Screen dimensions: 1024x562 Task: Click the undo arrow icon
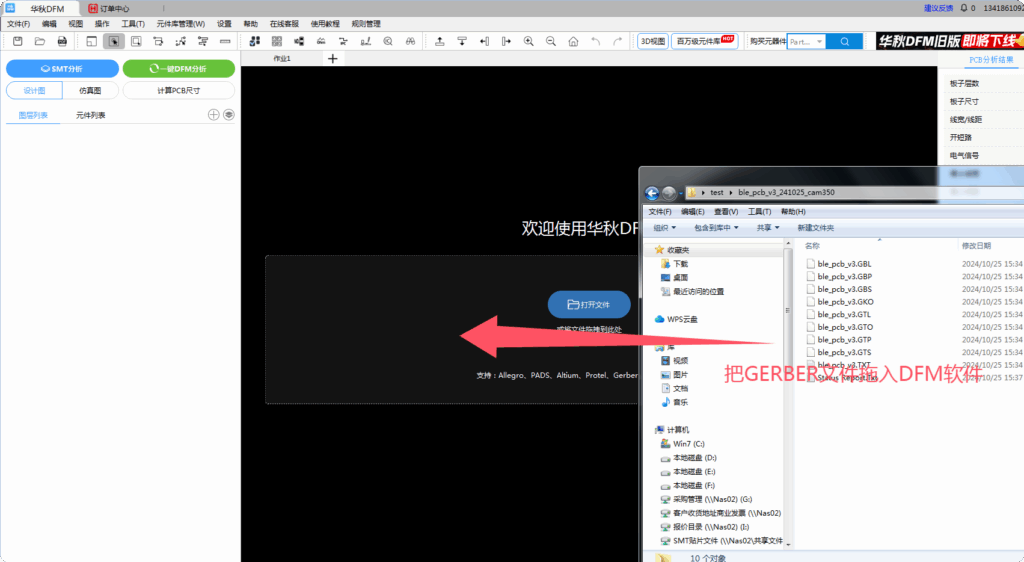coord(596,42)
